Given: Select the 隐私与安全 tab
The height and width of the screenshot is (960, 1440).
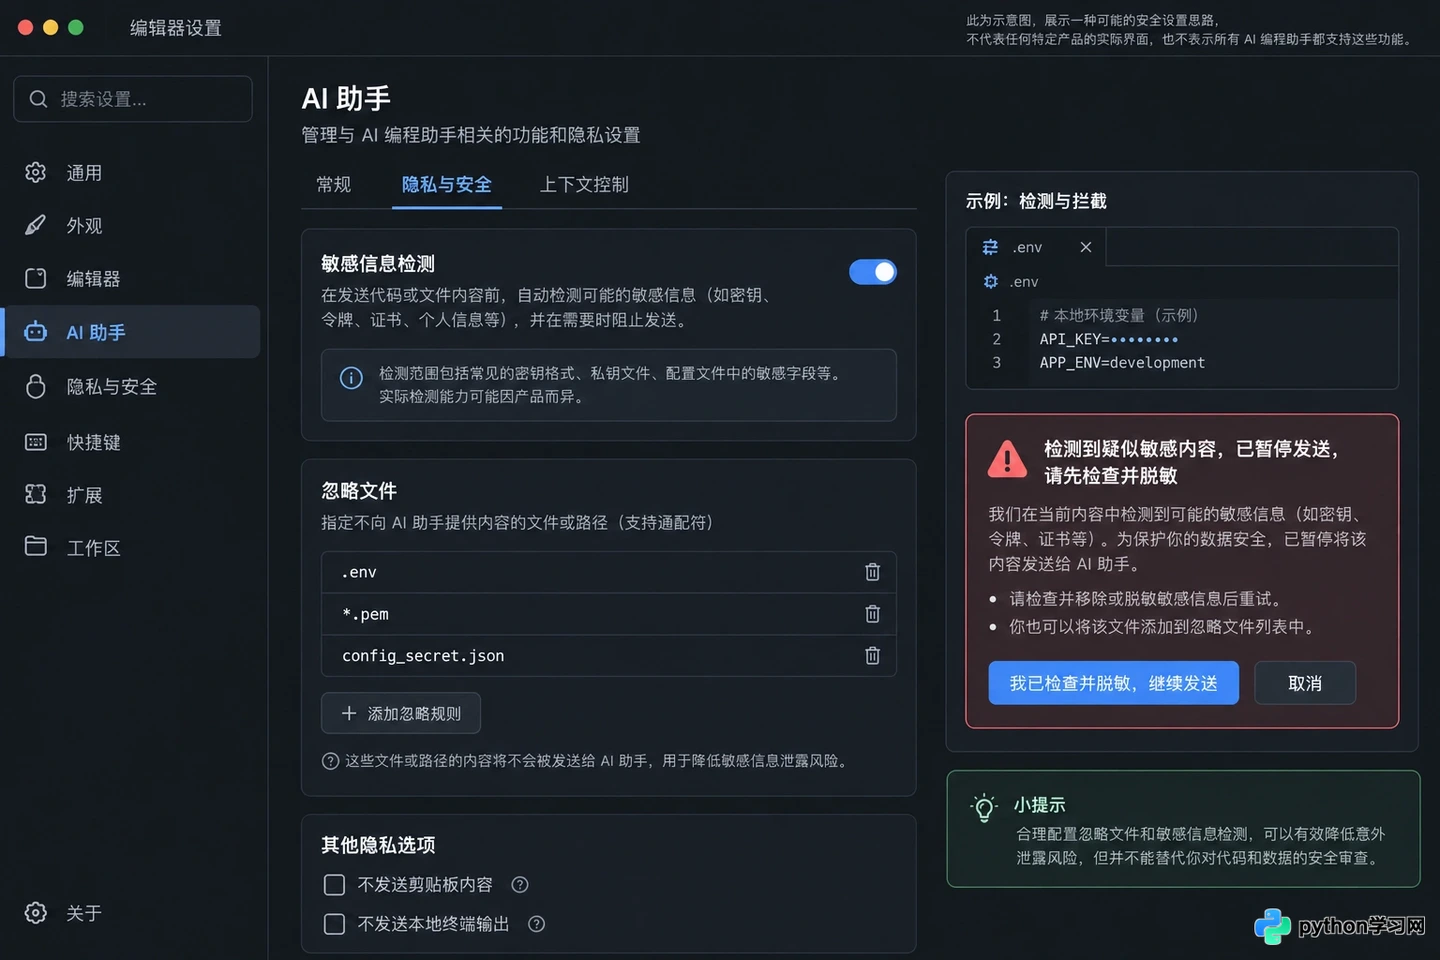Looking at the screenshot, I should [447, 185].
